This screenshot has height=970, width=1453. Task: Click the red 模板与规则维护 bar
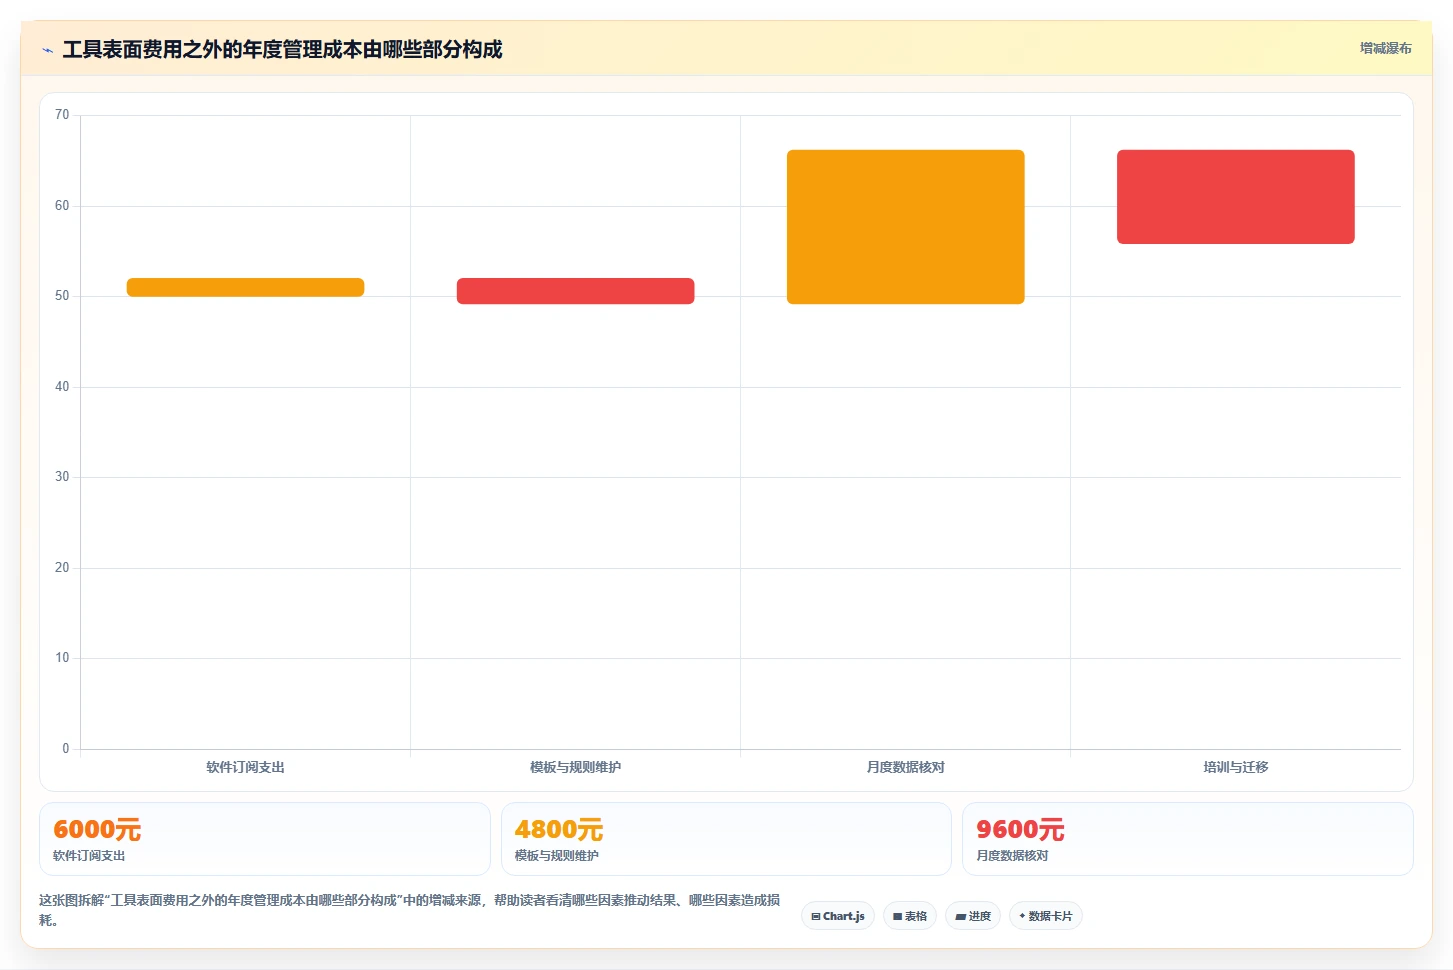[x=575, y=291]
